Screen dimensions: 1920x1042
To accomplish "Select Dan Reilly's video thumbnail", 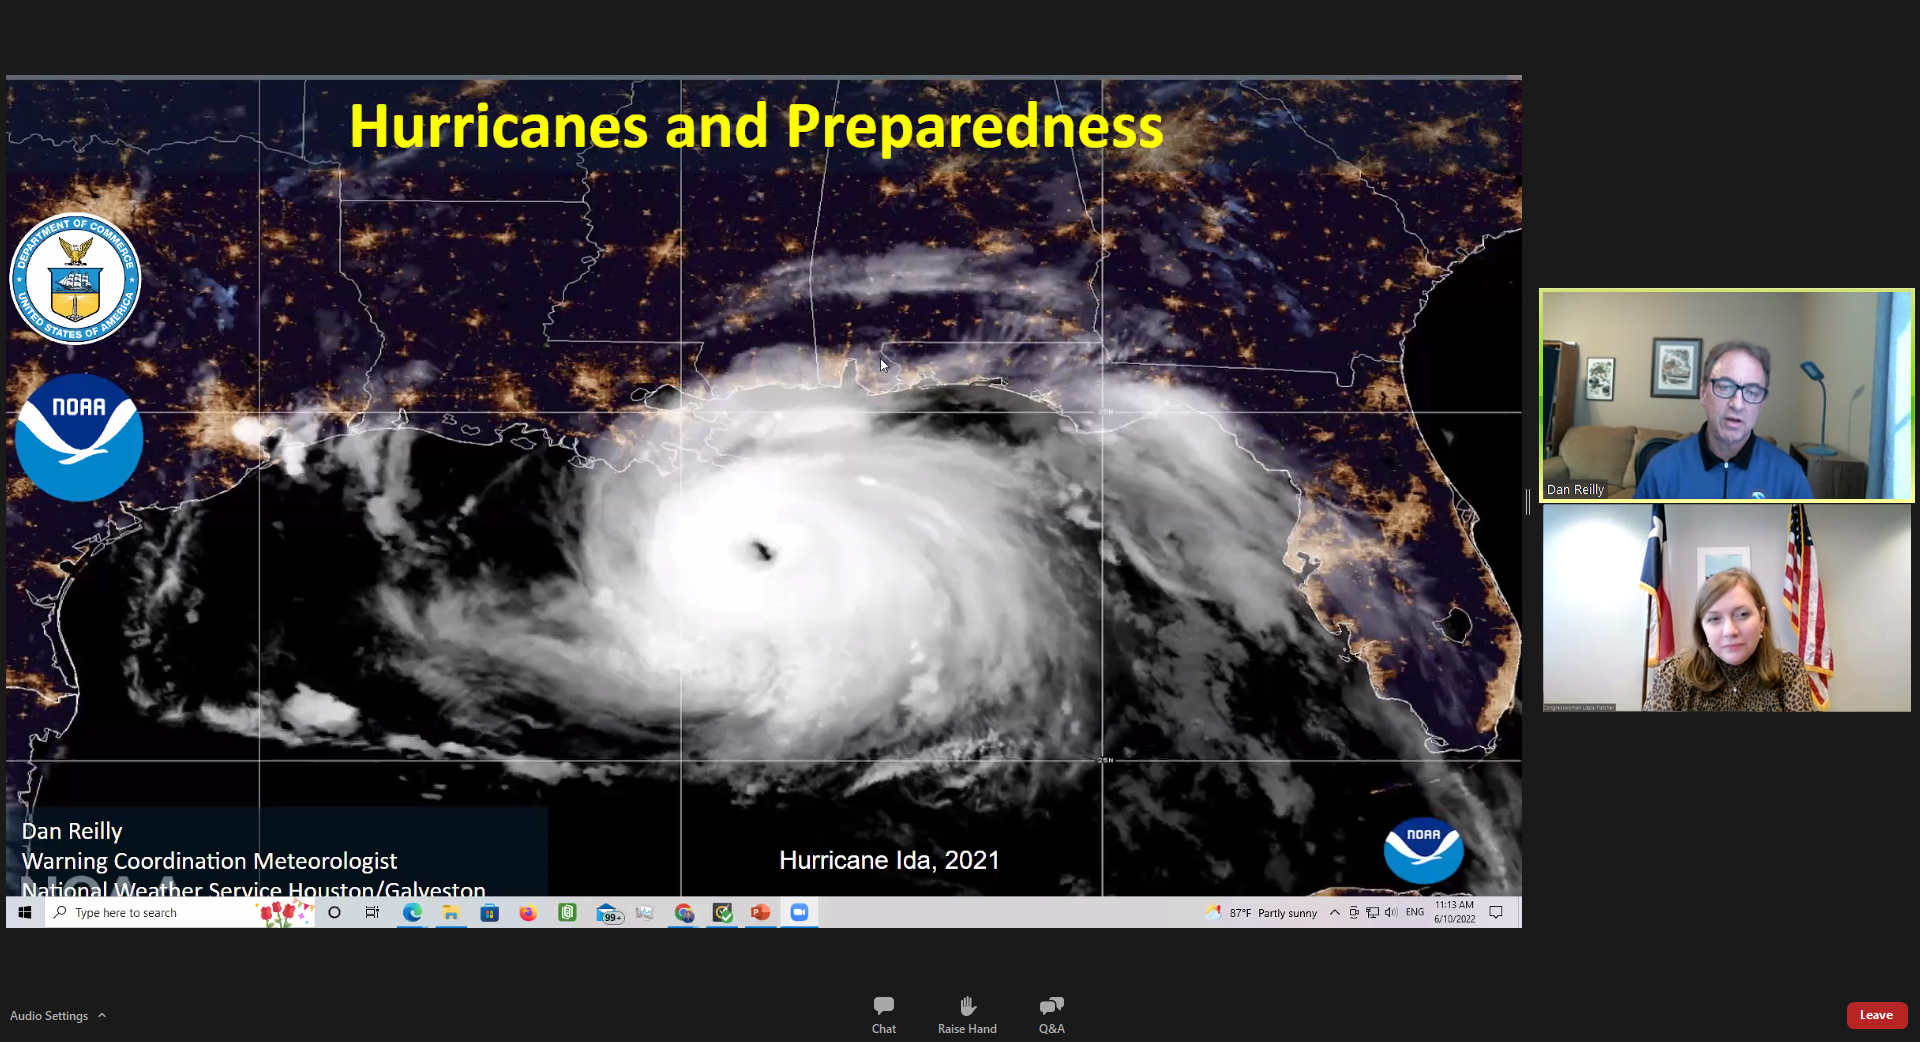I will coord(1726,395).
